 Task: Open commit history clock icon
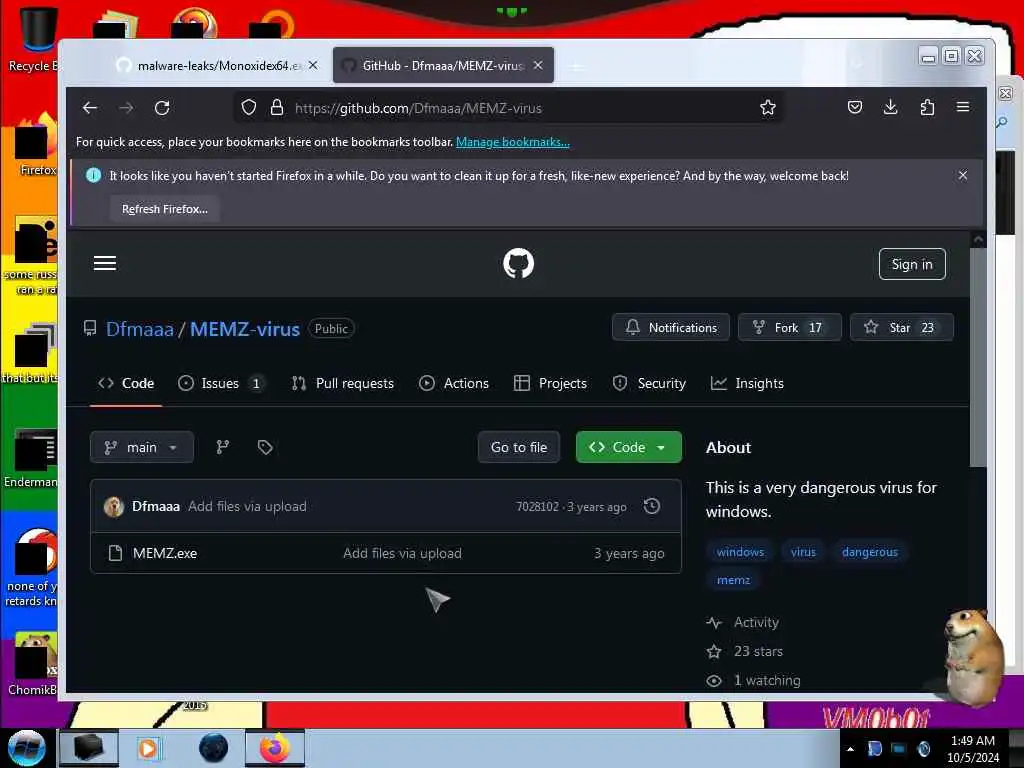(x=652, y=506)
